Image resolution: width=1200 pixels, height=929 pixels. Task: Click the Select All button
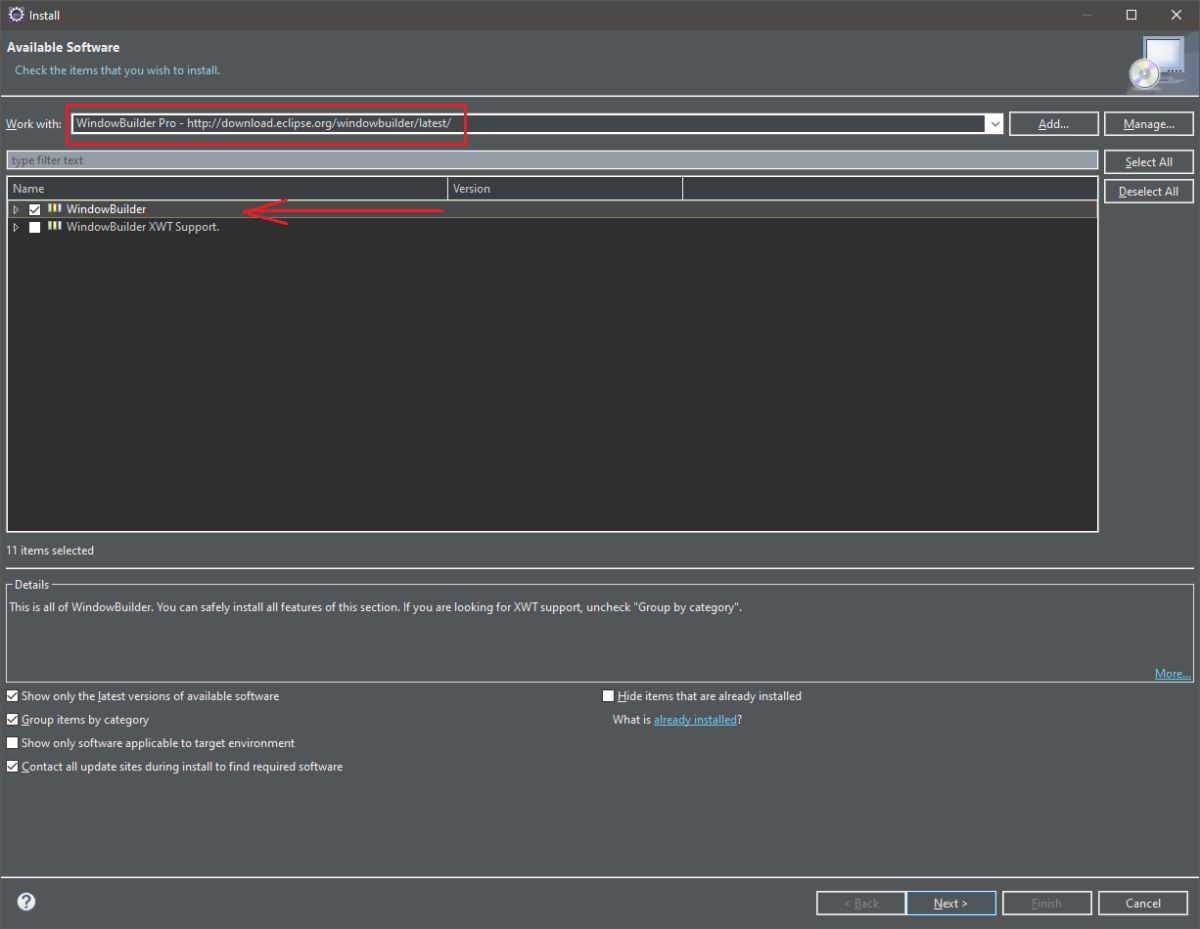tap(1148, 162)
